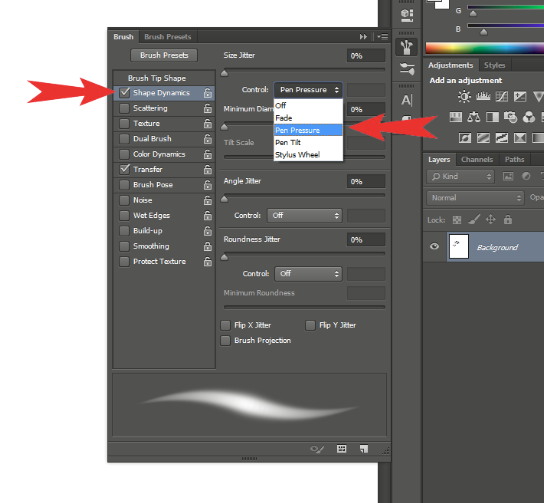The height and width of the screenshot is (503, 544).
Task: Switch to the Channels tab
Action: coord(477,160)
